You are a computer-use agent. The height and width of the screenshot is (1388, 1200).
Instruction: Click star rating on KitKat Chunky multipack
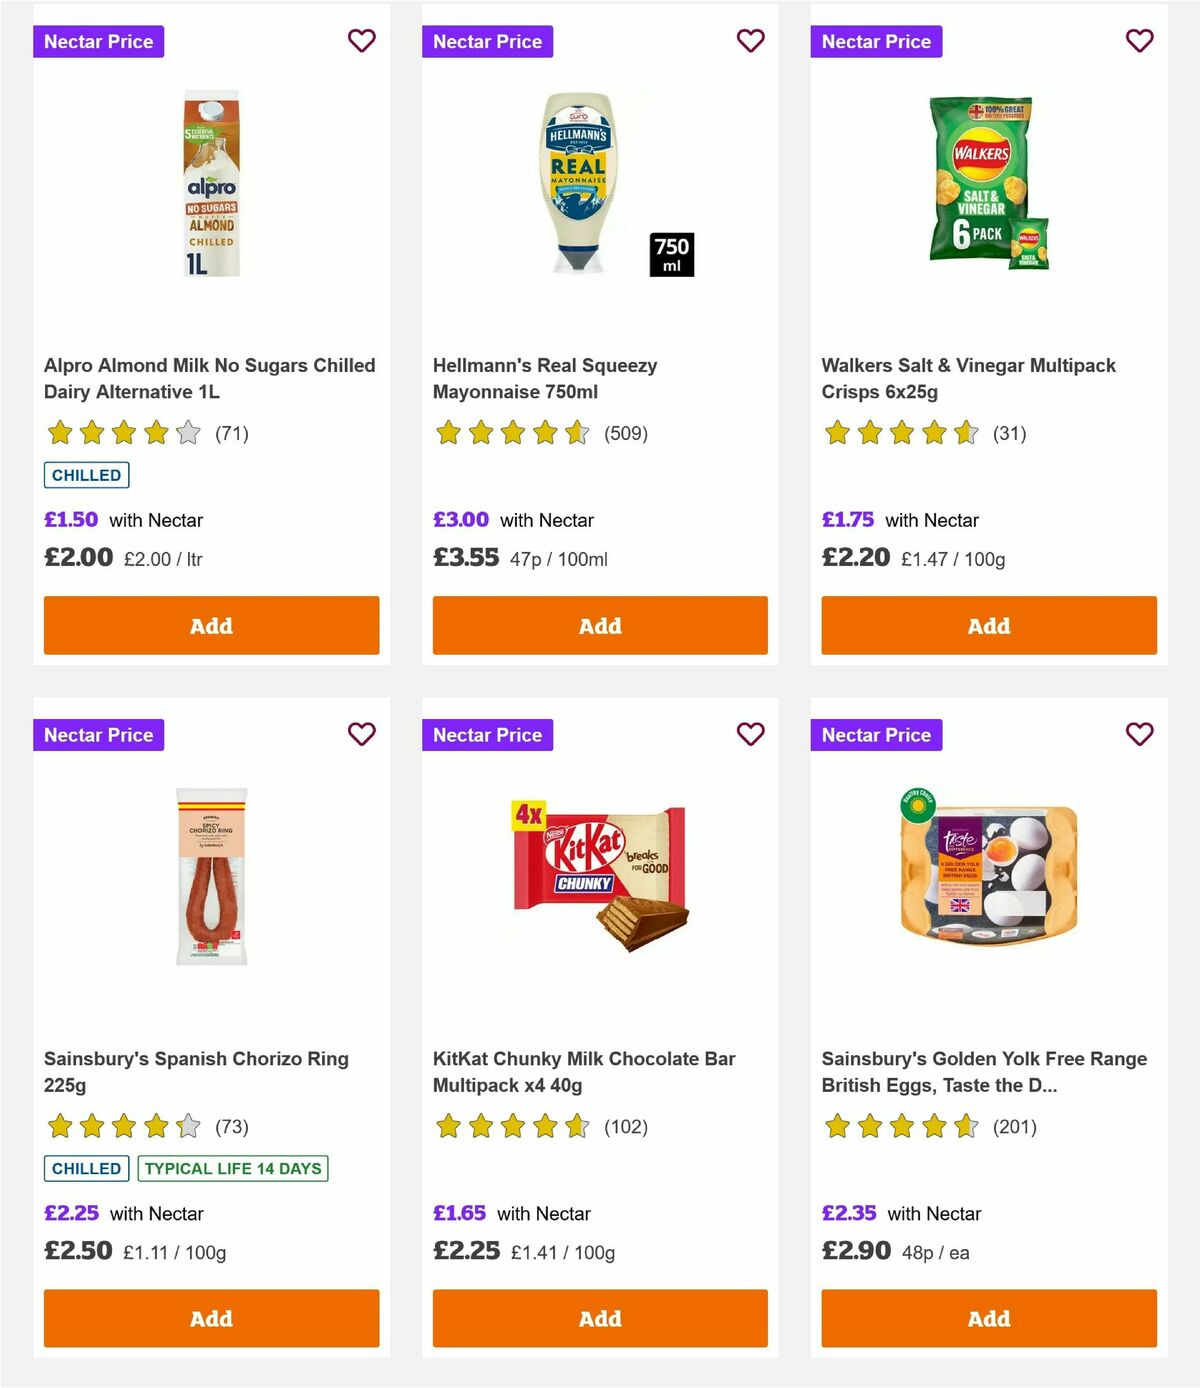tap(509, 1126)
